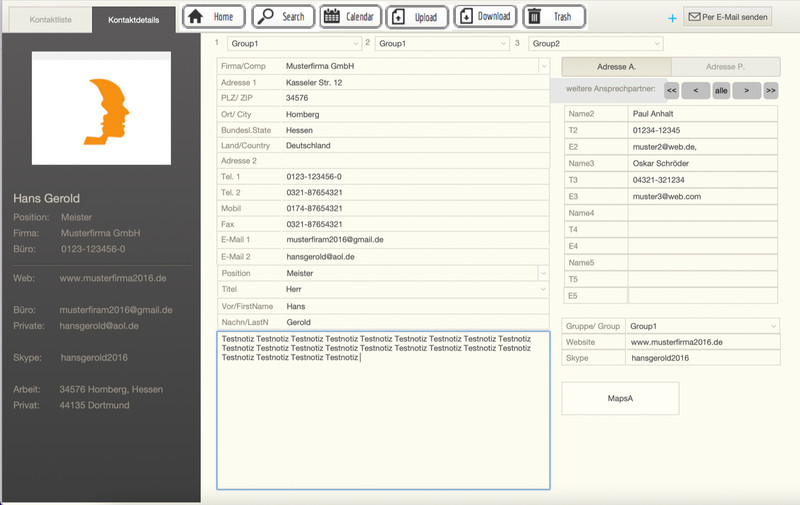800x505 pixels.
Task: Click the empty T5 field
Action: 703,280
